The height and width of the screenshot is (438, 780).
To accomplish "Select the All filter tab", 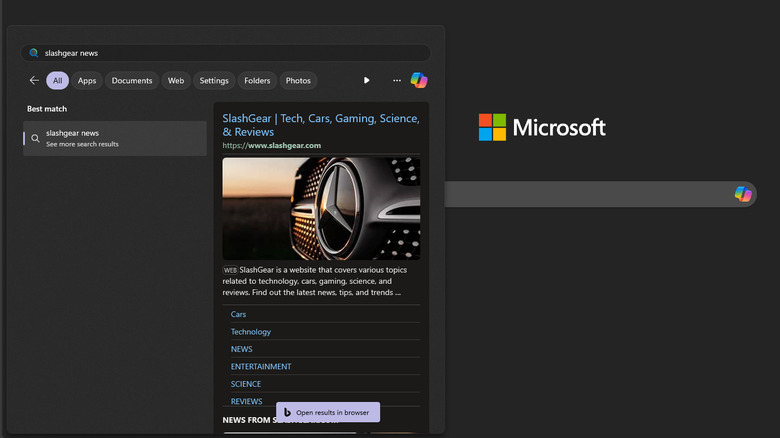I will coord(58,81).
